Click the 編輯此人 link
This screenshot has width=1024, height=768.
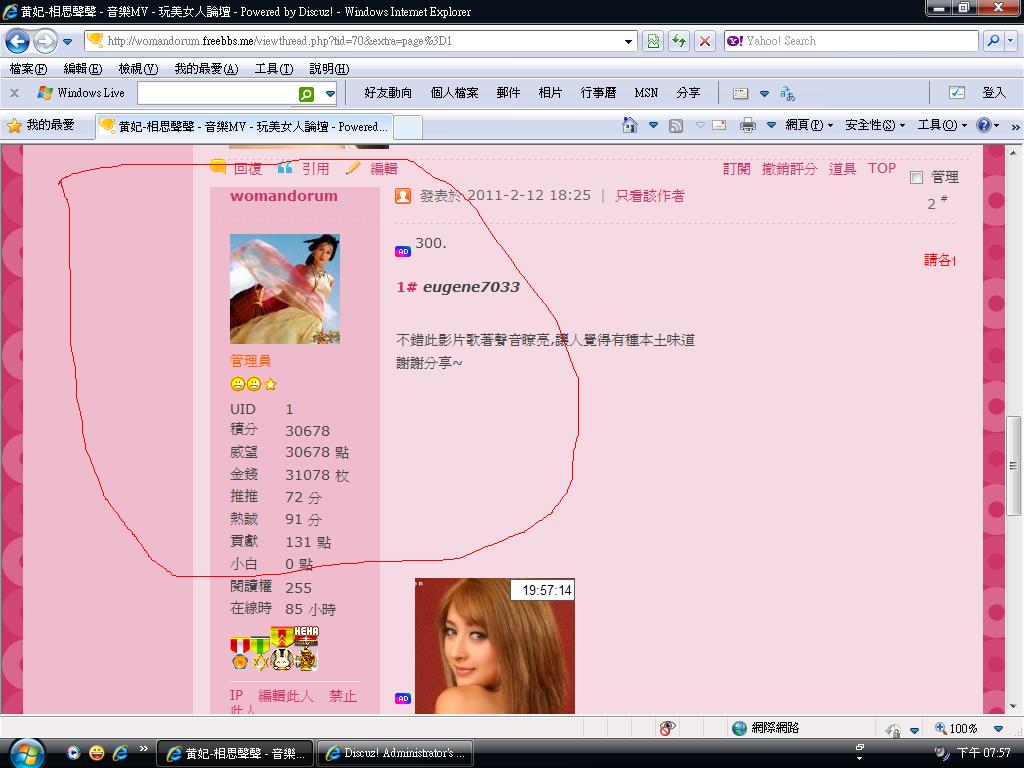pos(285,696)
